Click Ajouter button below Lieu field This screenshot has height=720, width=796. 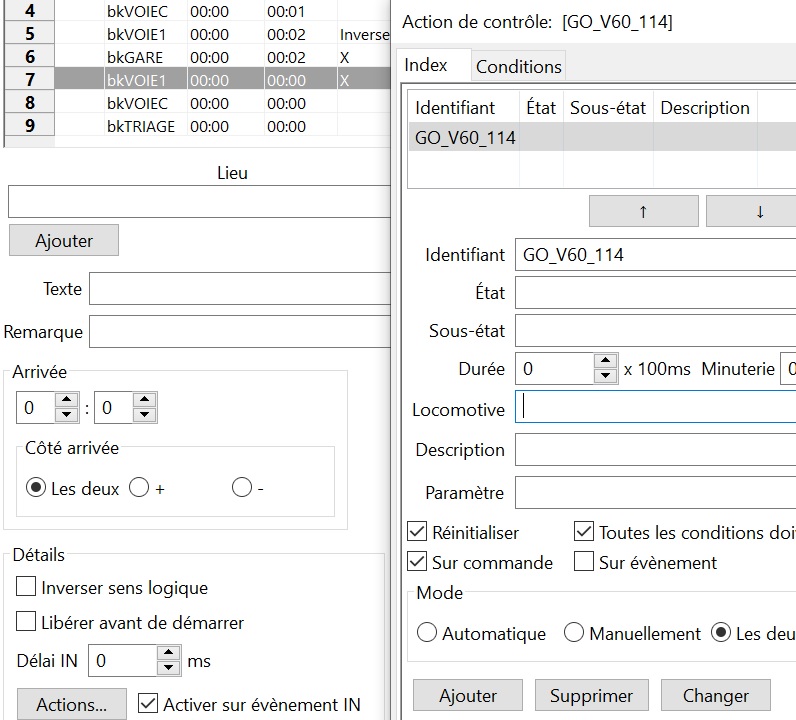tap(64, 240)
